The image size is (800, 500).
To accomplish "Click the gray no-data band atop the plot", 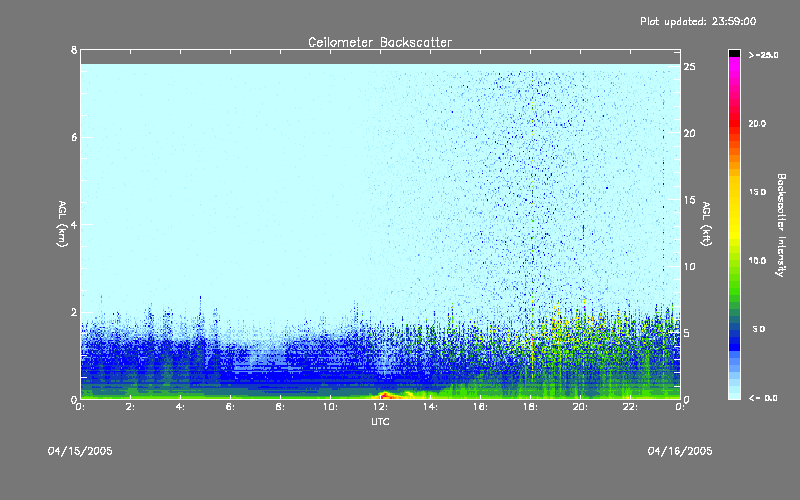I will 380,57.
